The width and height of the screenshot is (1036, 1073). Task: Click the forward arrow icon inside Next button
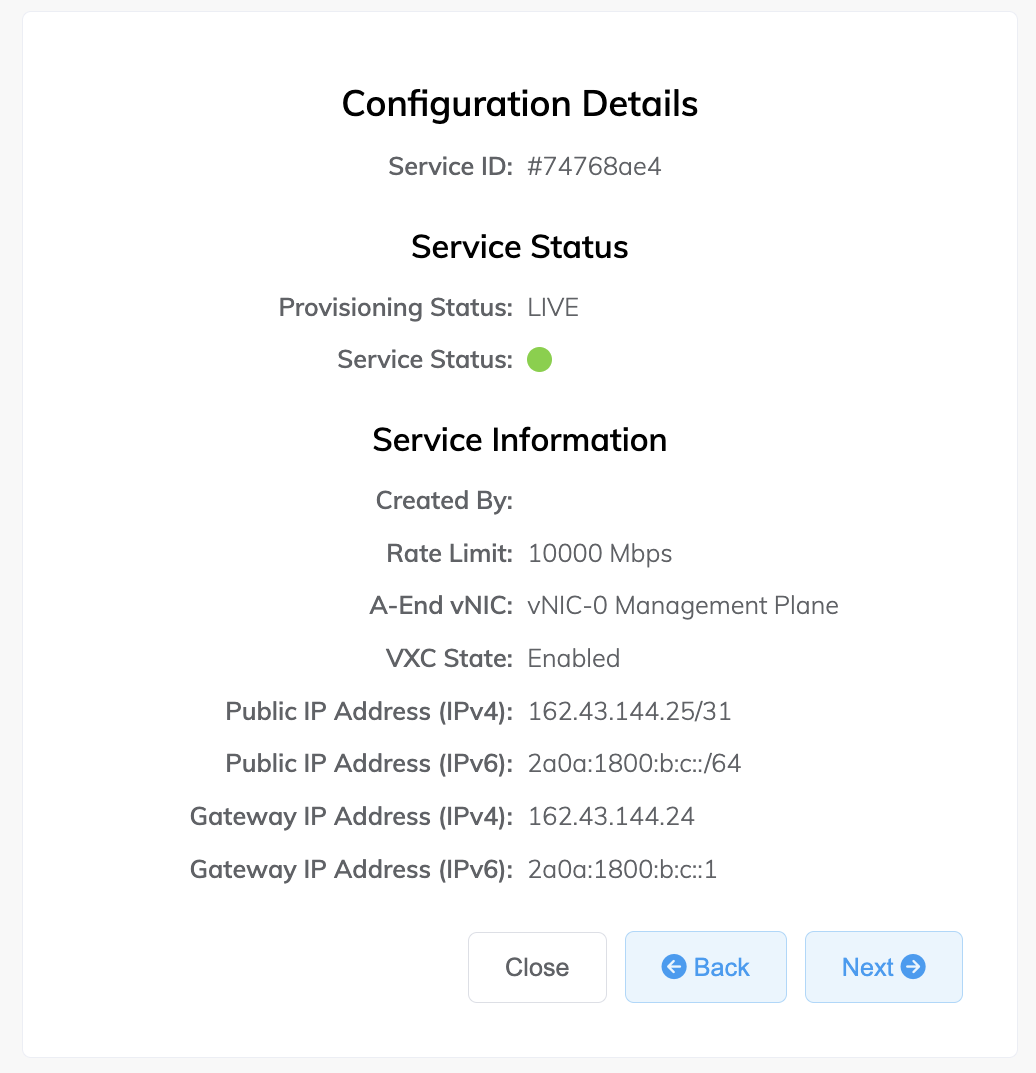912,967
